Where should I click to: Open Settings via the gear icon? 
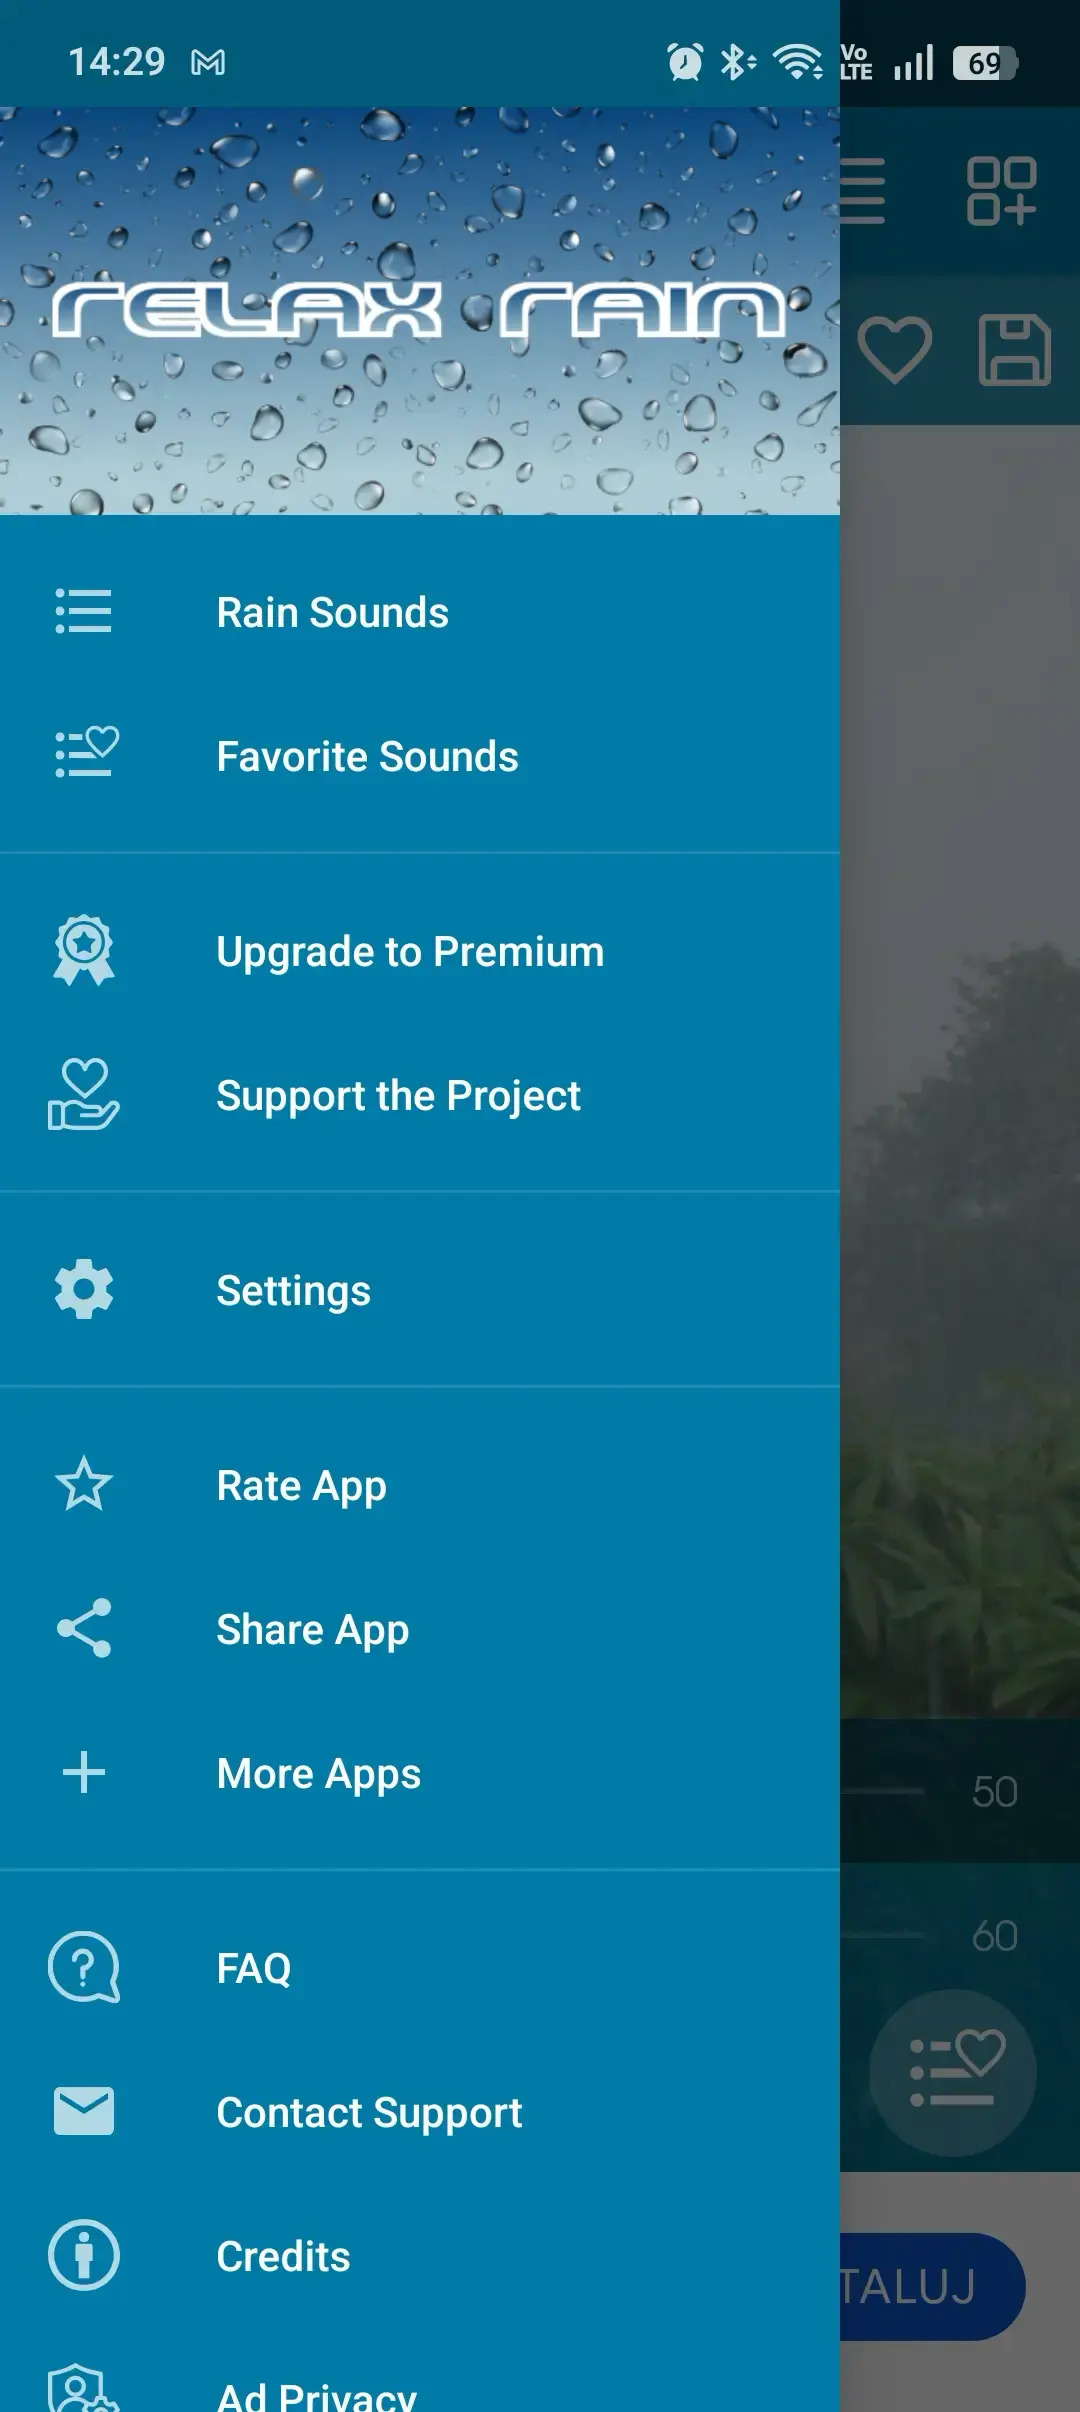click(84, 1289)
